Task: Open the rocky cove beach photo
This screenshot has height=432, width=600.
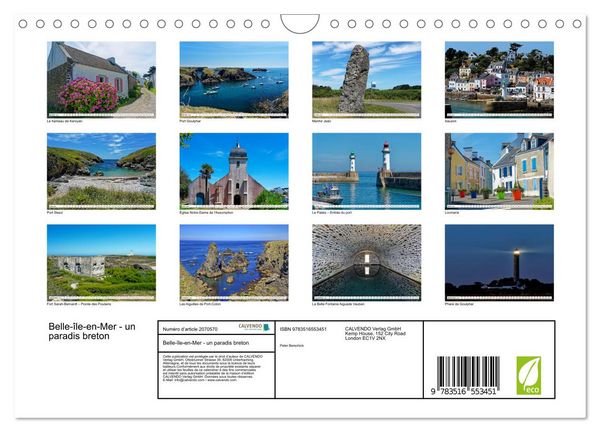Action: tap(101, 171)
